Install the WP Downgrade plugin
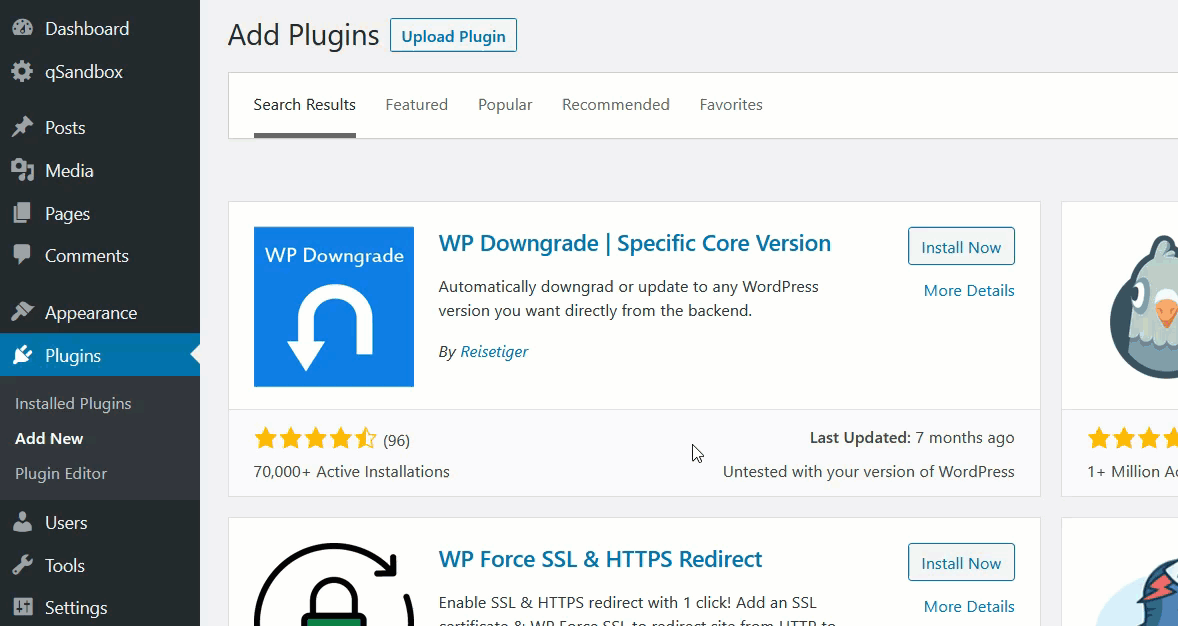 (961, 246)
